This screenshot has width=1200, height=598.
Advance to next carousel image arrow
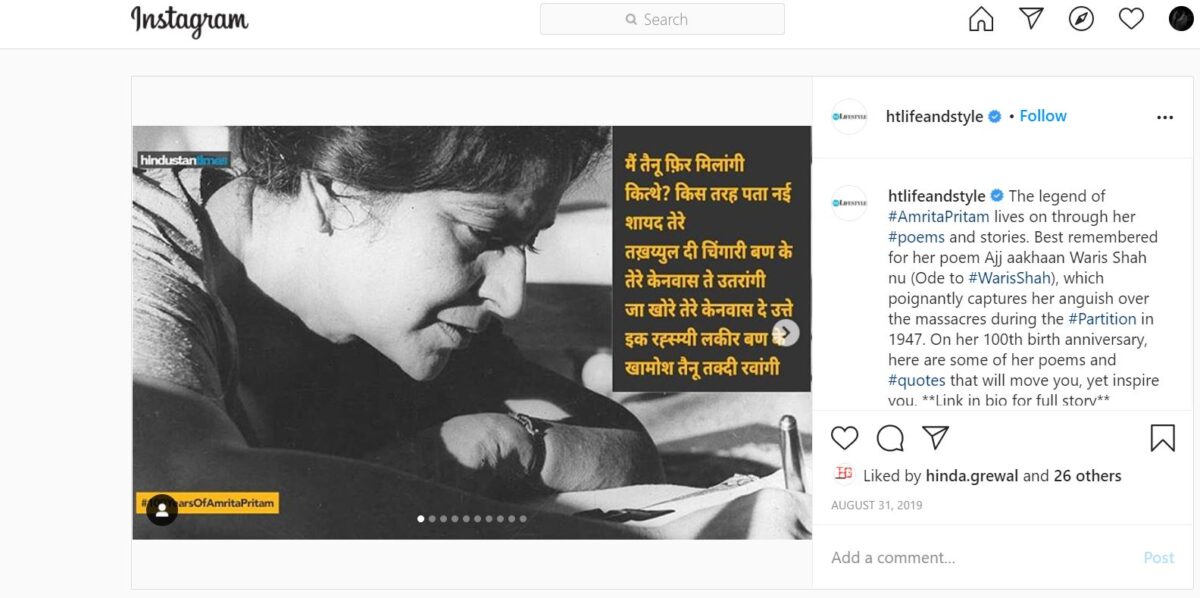coord(786,333)
